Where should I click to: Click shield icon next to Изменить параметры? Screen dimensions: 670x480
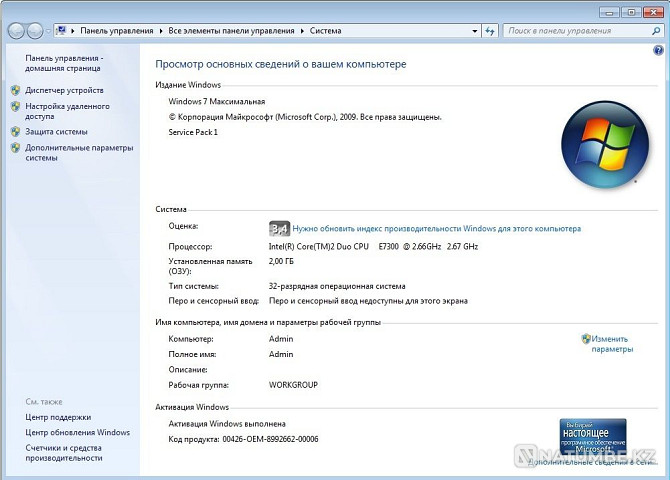pos(586,339)
